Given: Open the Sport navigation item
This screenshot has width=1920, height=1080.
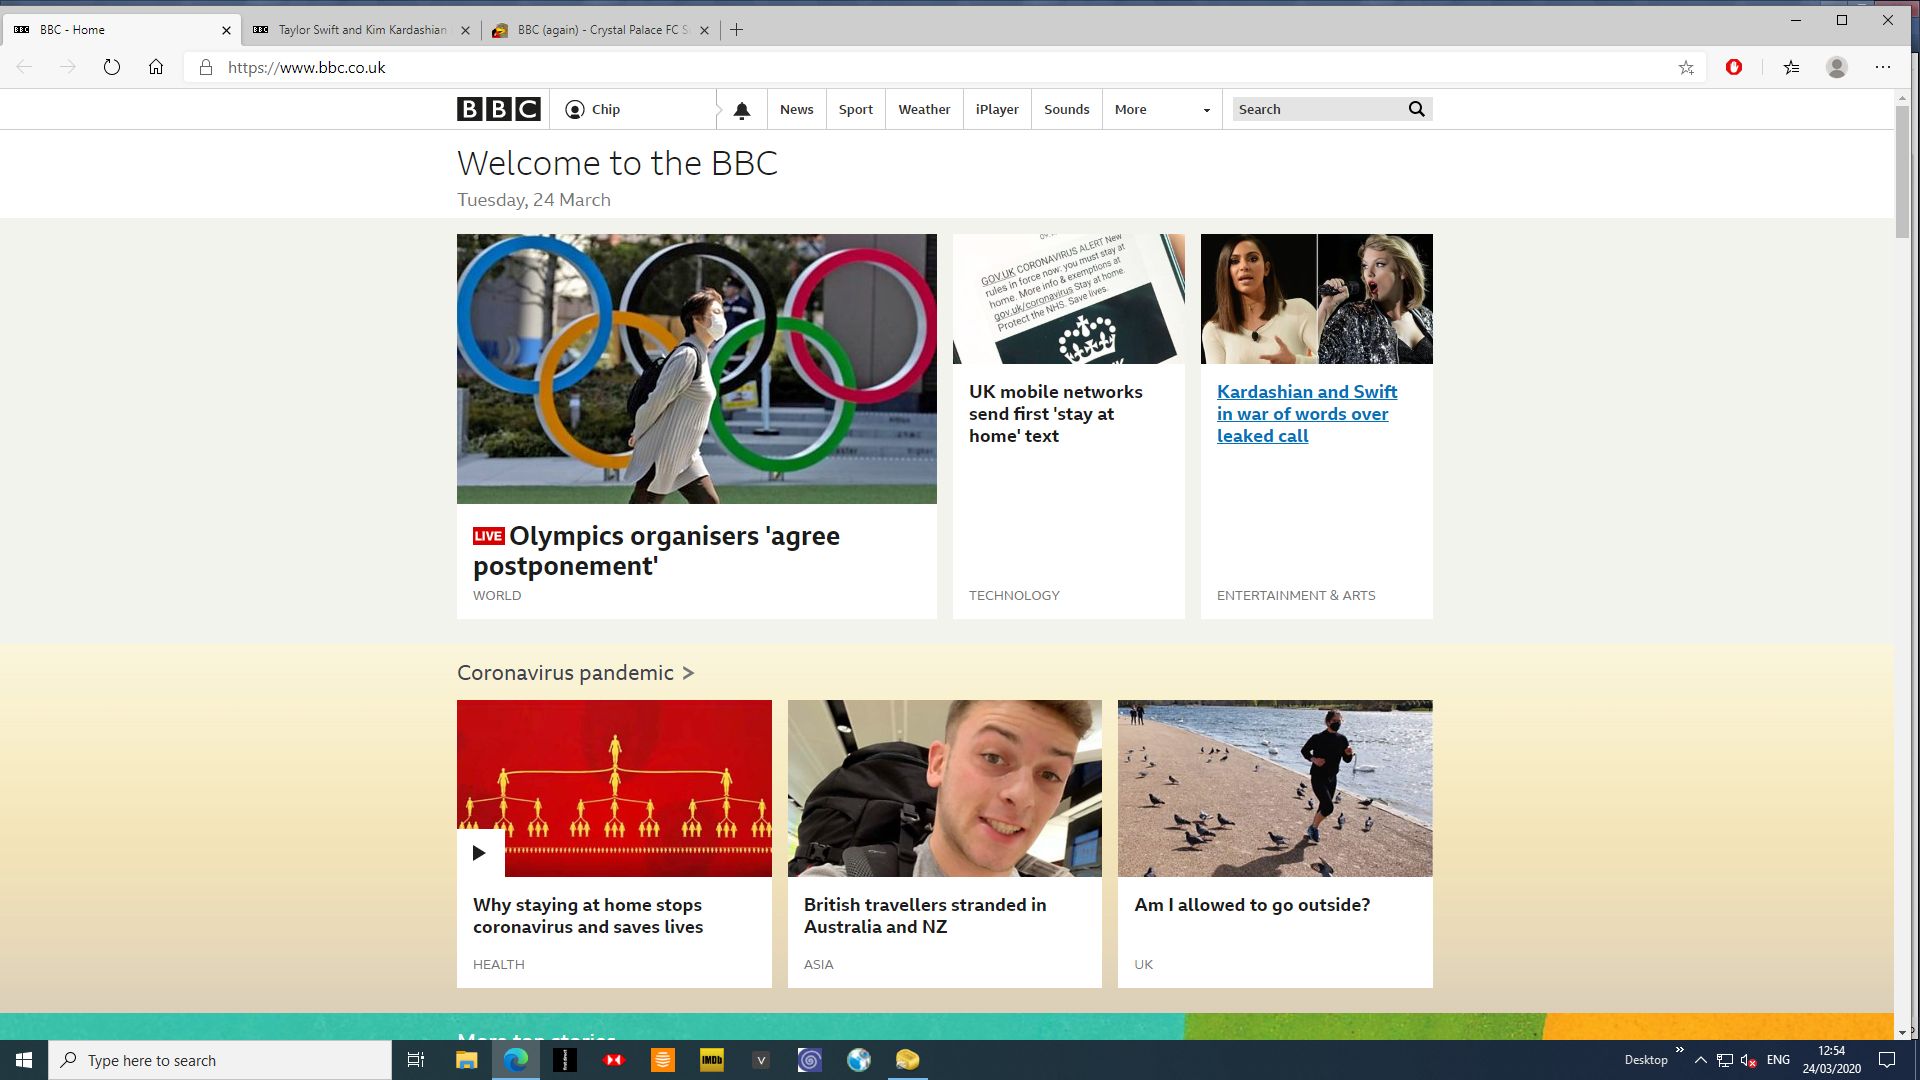Looking at the screenshot, I should (855, 110).
